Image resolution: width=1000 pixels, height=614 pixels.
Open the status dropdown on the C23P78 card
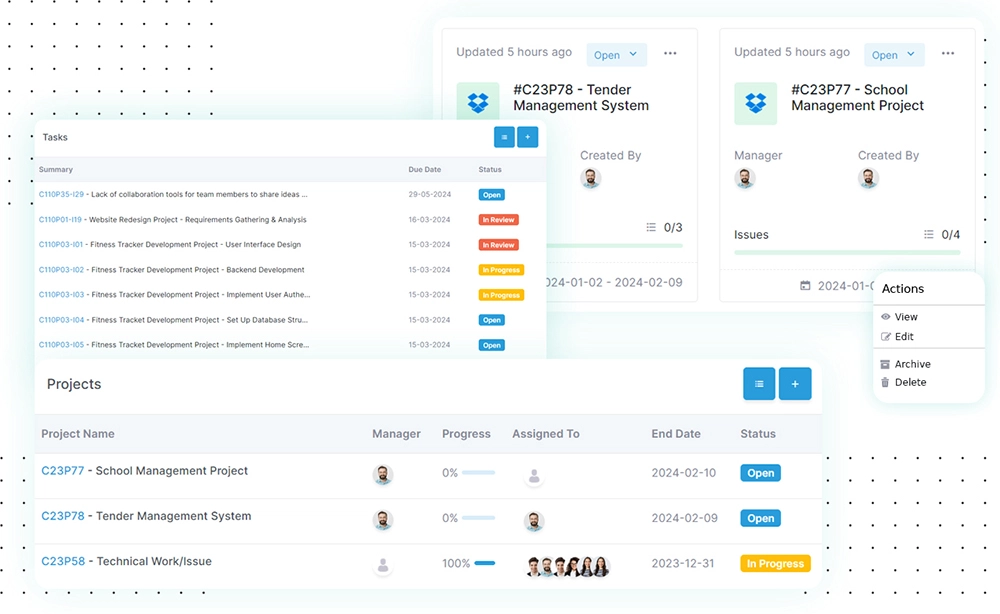pyautogui.click(x=616, y=55)
